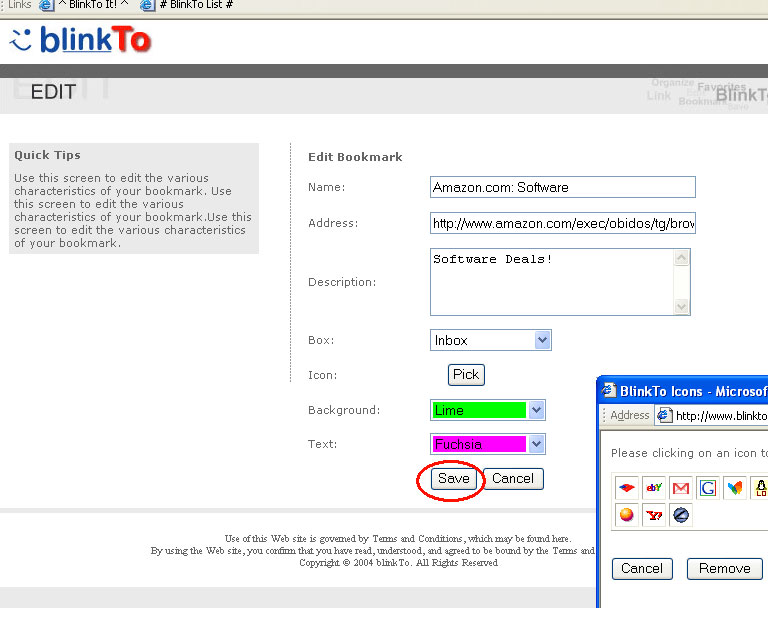Pick the Google G icon

(708, 488)
